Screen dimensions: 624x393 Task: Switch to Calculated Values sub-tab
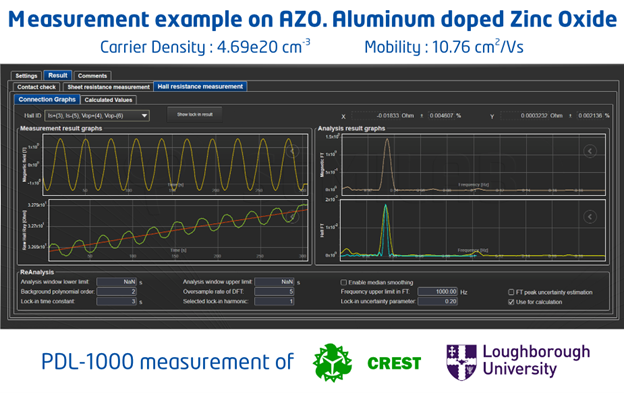tap(108, 100)
